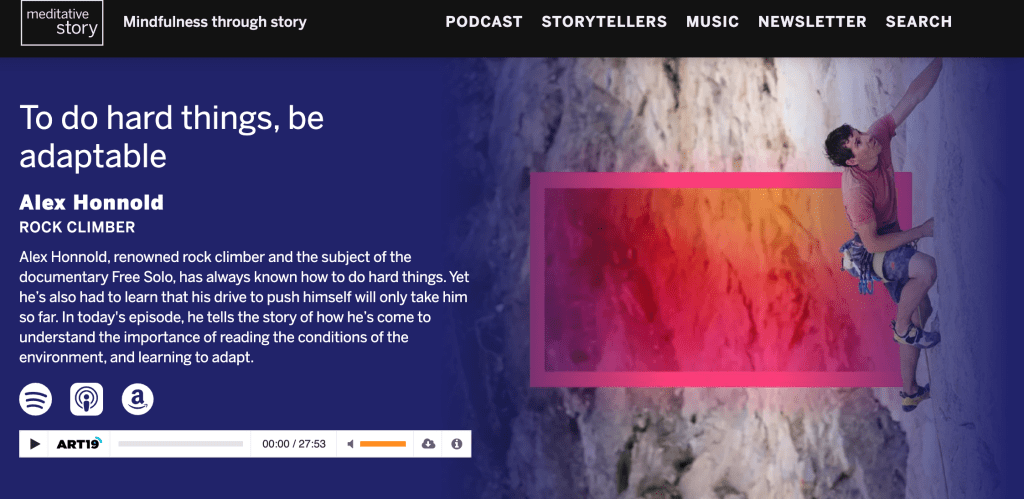Image resolution: width=1024 pixels, height=499 pixels.
Task: Open the STORYTELLERS menu item
Action: (604, 22)
